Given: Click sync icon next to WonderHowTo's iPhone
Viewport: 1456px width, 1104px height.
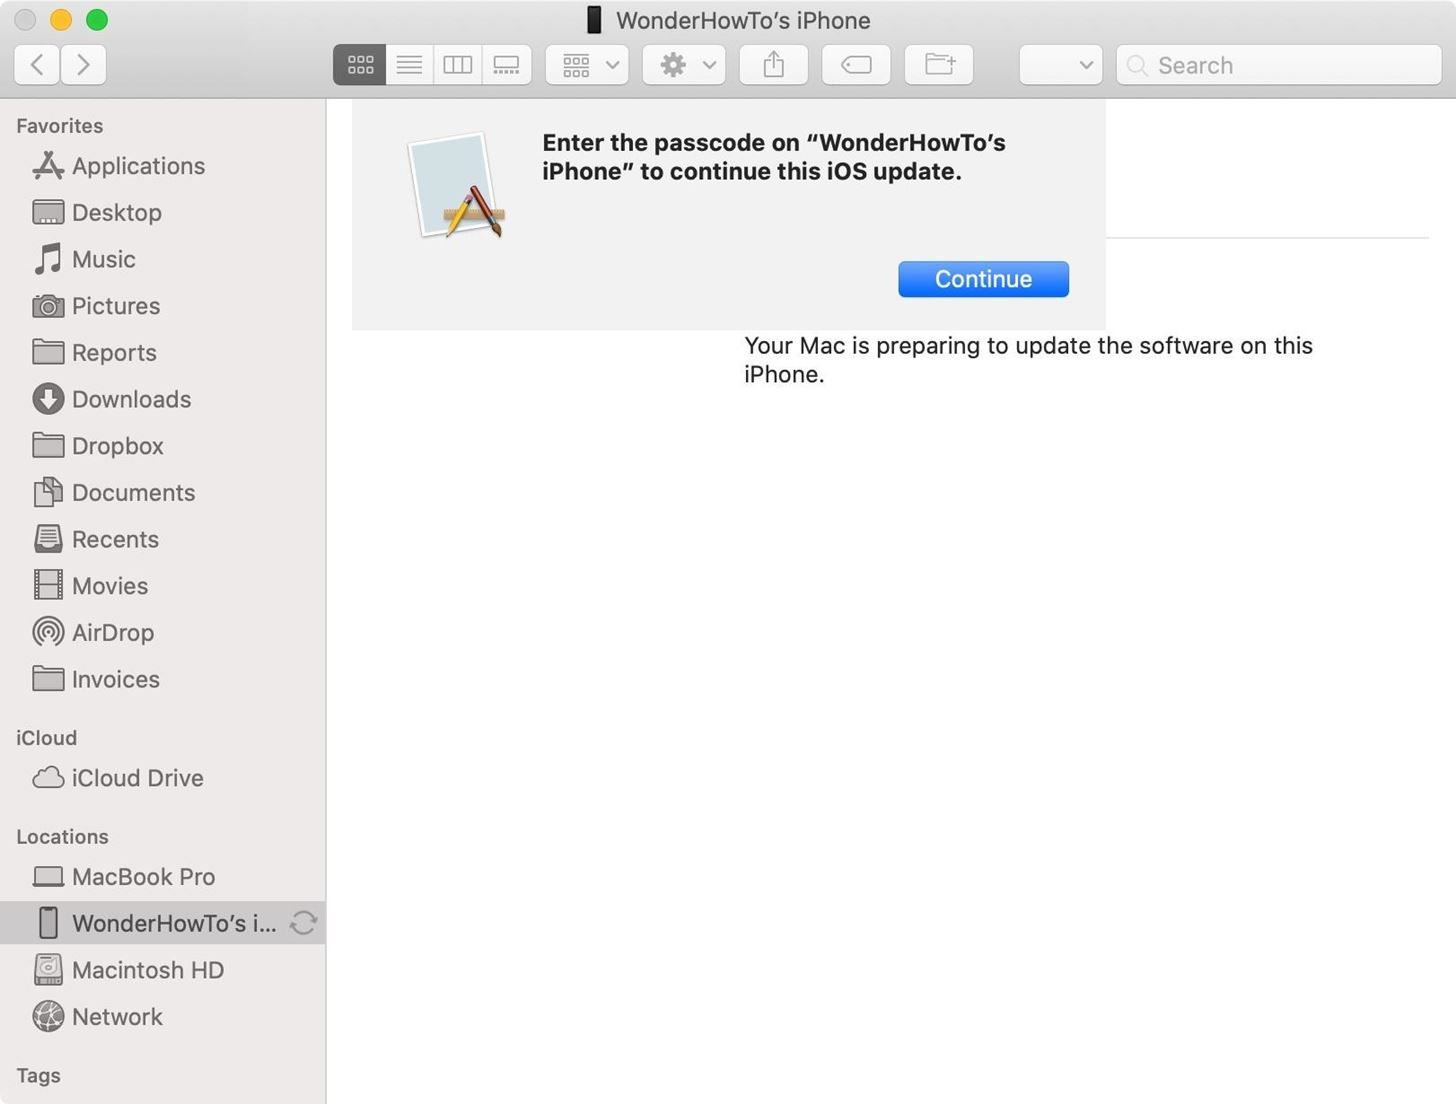Looking at the screenshot, I should 303,923.
